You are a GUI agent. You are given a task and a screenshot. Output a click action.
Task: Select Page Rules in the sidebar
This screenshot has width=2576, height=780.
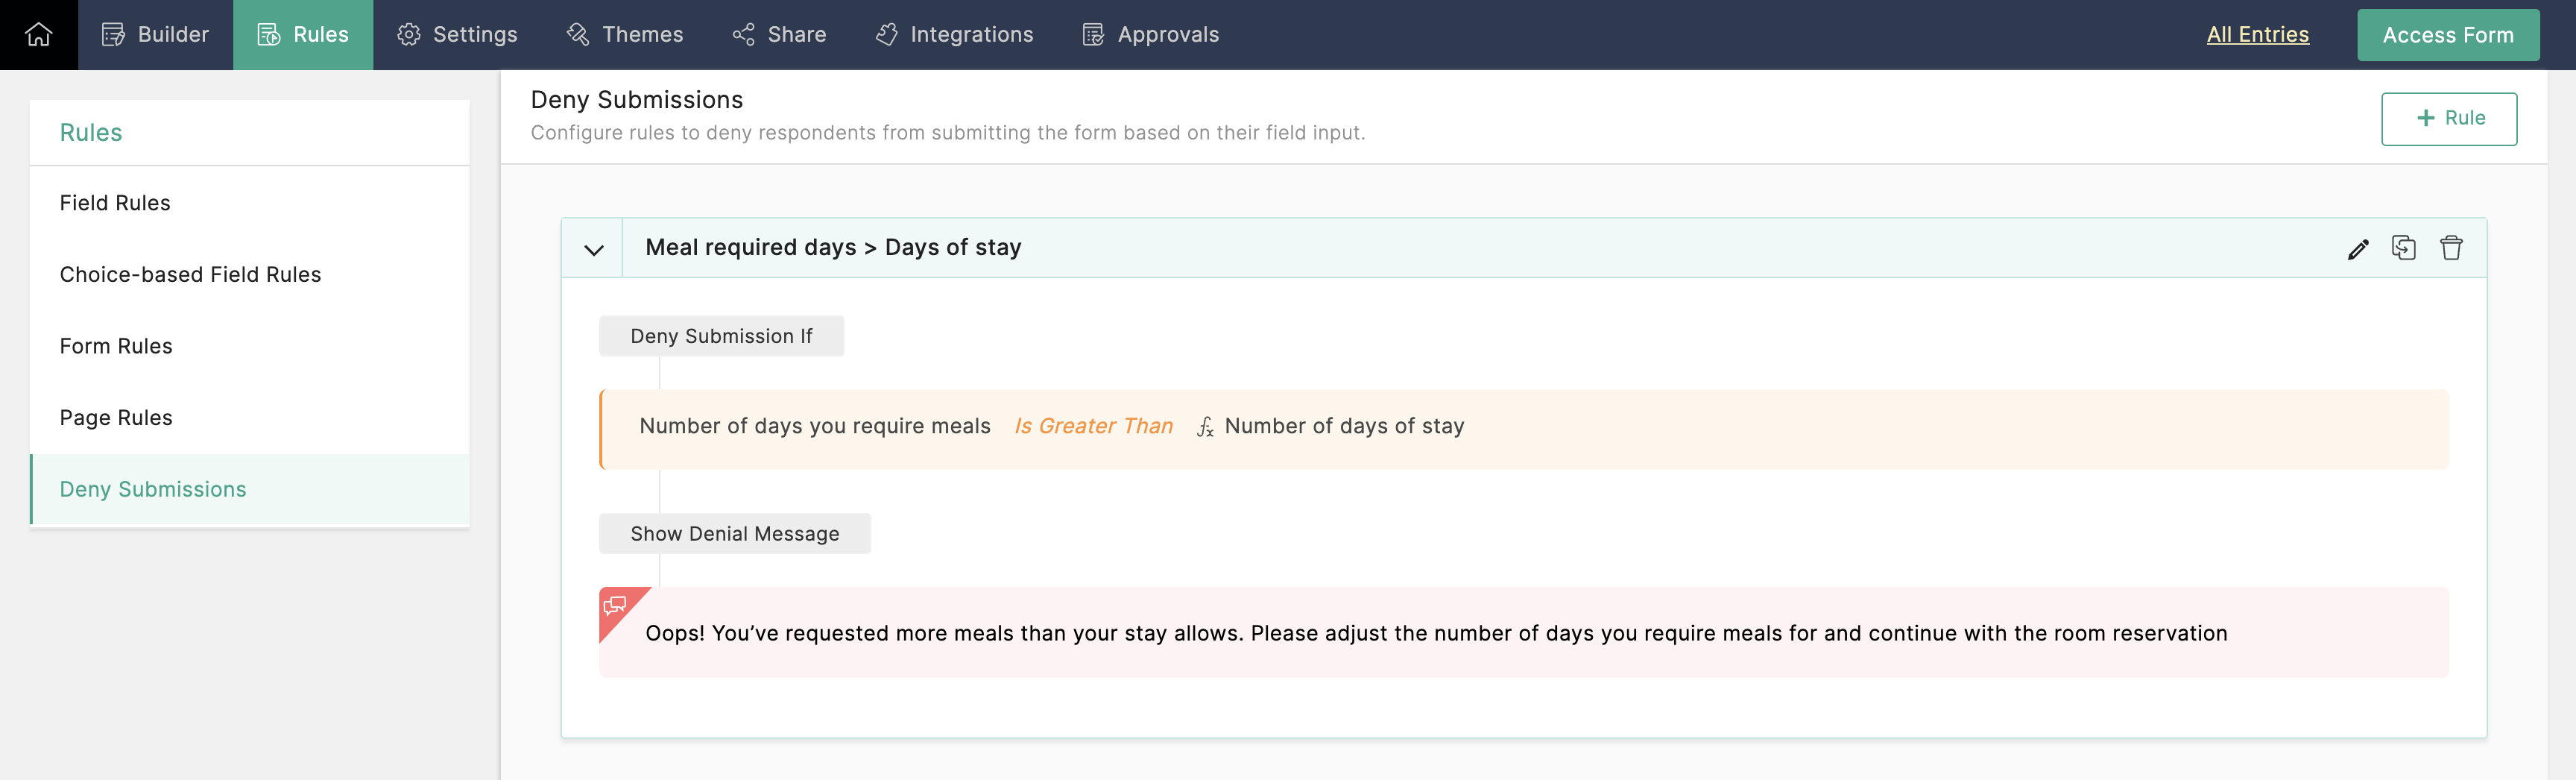tap(116, 418)
